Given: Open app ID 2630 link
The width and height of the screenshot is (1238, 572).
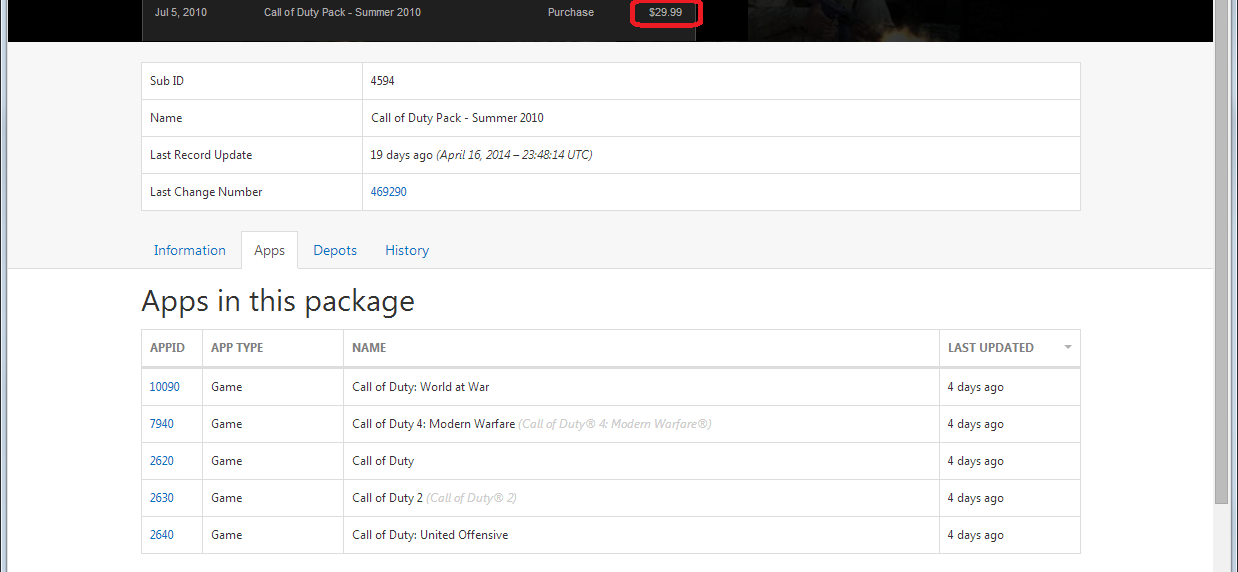Looking at the screenshot, I should tap(162, 498).
